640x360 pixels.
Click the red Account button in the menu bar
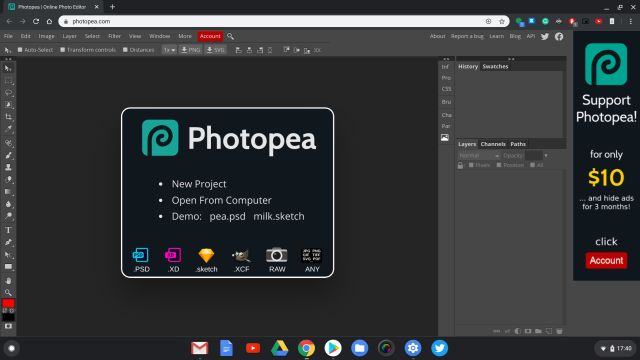click(210, 36)
